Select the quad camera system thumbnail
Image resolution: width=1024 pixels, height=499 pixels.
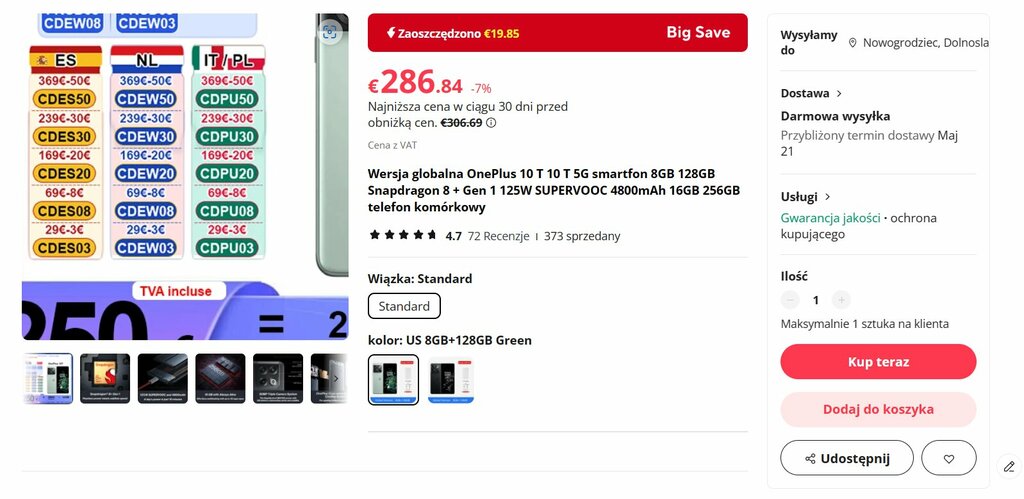pos(278,379)
